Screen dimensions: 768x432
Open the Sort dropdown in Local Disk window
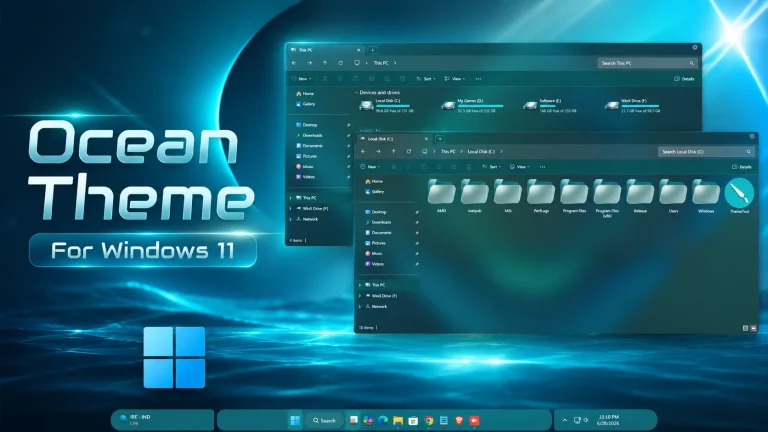[491, 167]
